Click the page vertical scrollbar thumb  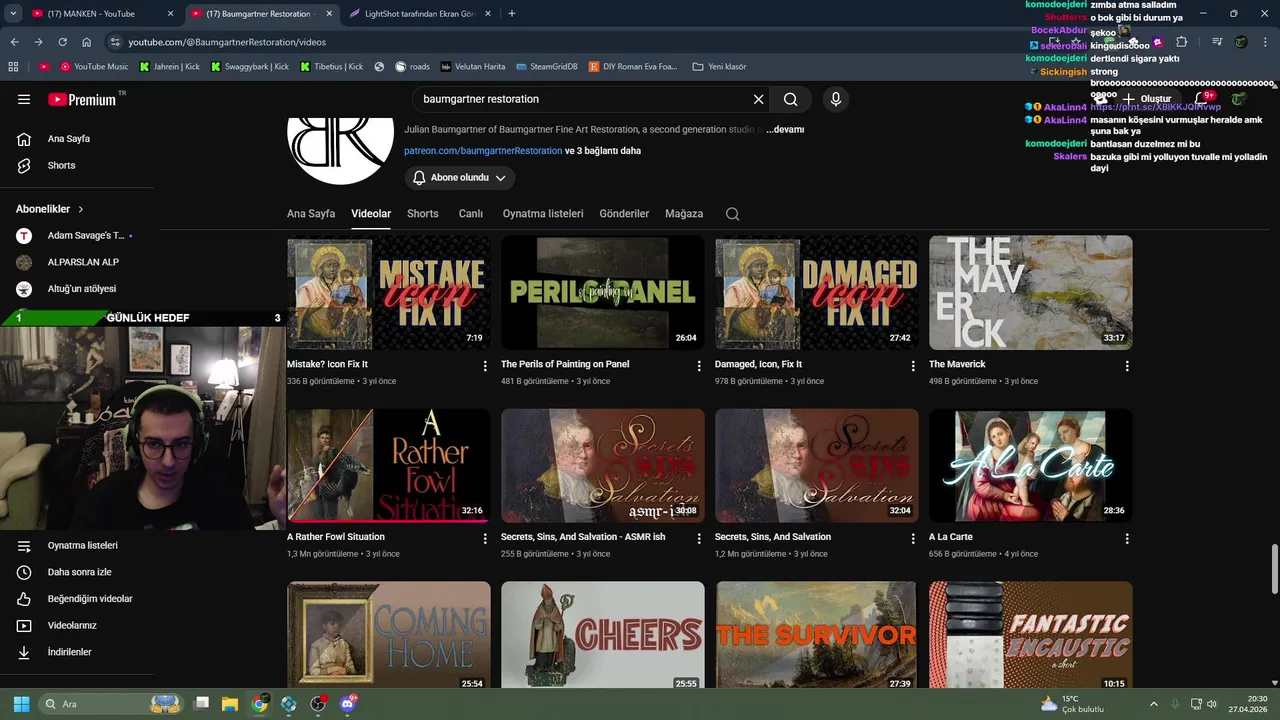pyautogui.click(x=1274, y=569)
